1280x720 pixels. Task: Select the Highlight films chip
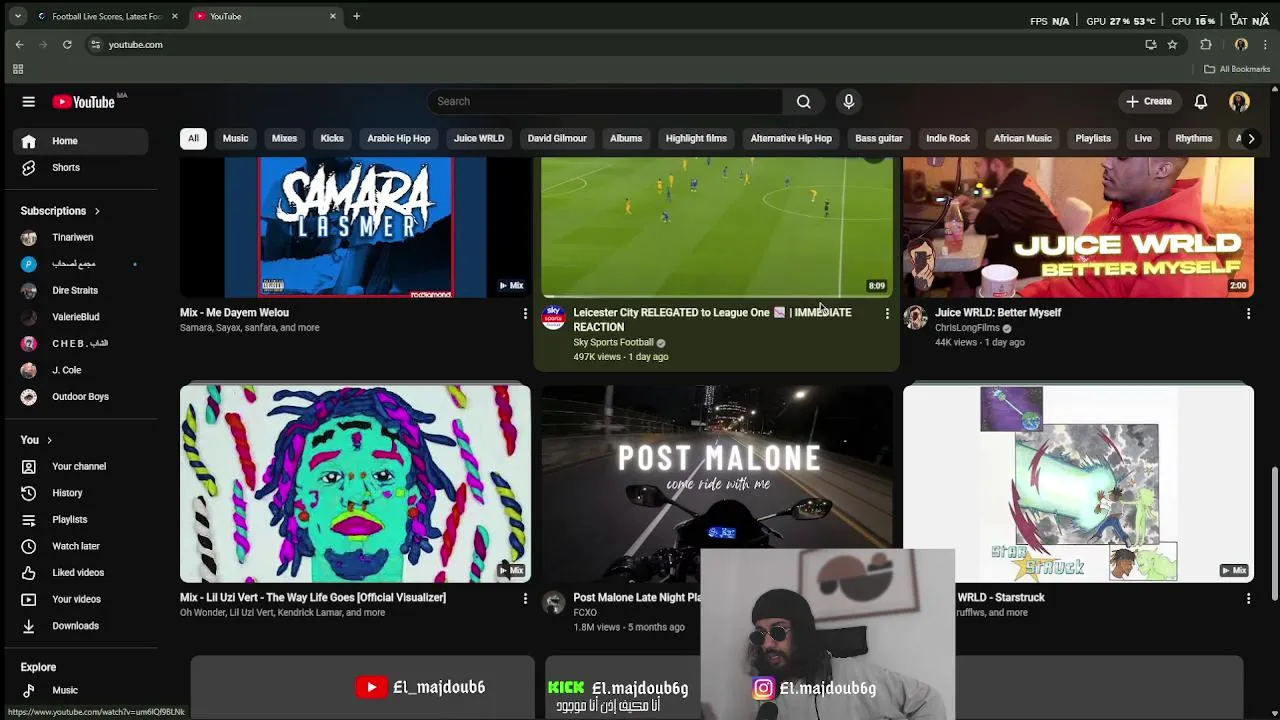click(x=696, y=139)
